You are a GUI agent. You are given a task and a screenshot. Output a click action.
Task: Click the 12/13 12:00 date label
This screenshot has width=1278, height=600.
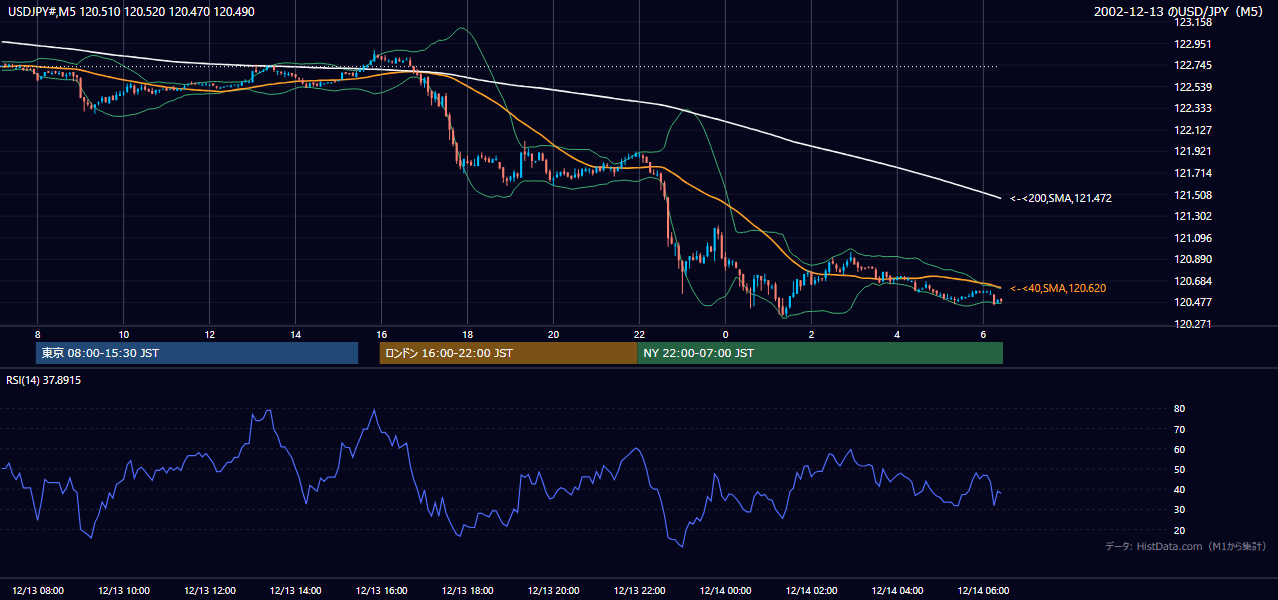(x=210, y=591)
